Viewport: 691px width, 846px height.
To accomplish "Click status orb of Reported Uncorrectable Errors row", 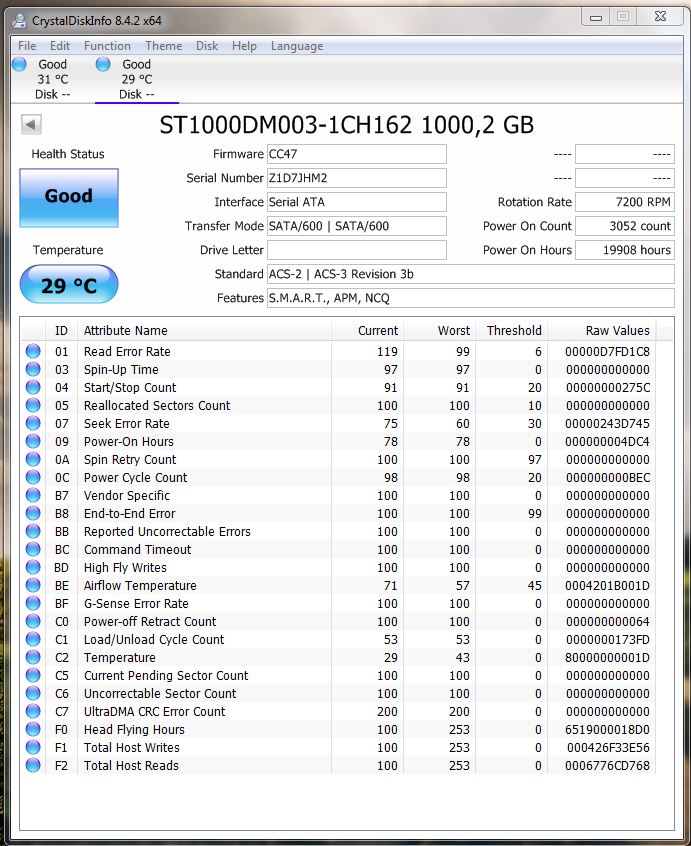I will click(33, 531).
